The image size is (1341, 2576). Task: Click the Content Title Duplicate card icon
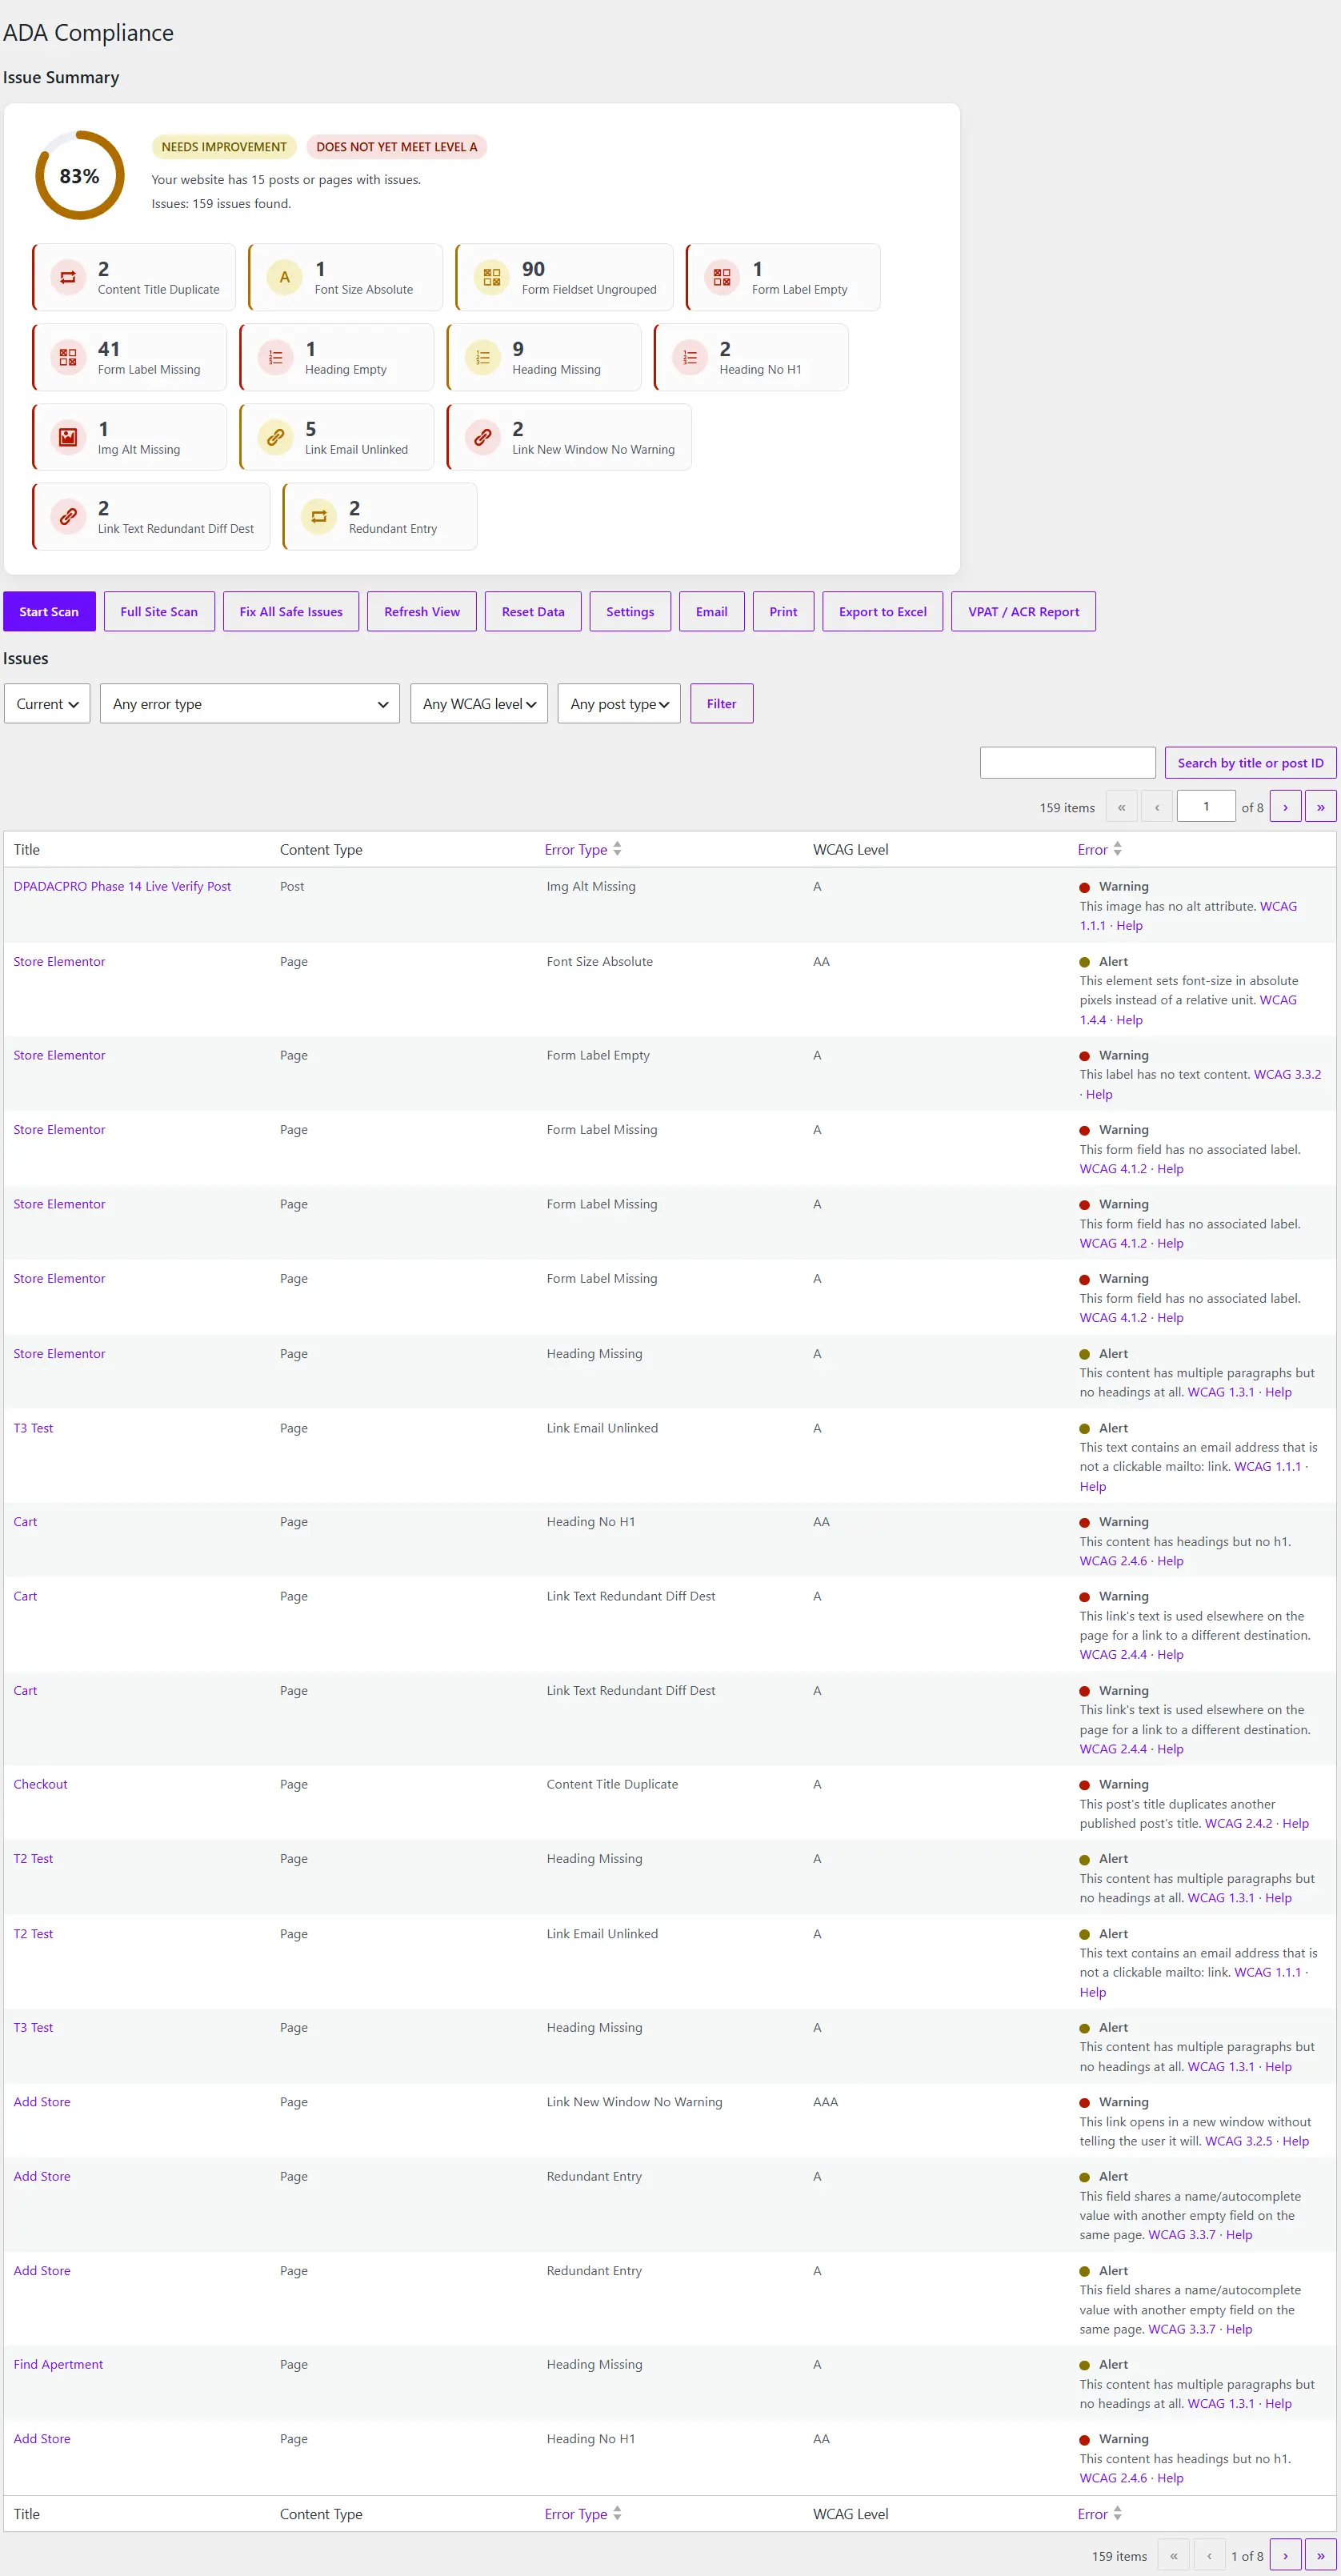coord(68,277)
